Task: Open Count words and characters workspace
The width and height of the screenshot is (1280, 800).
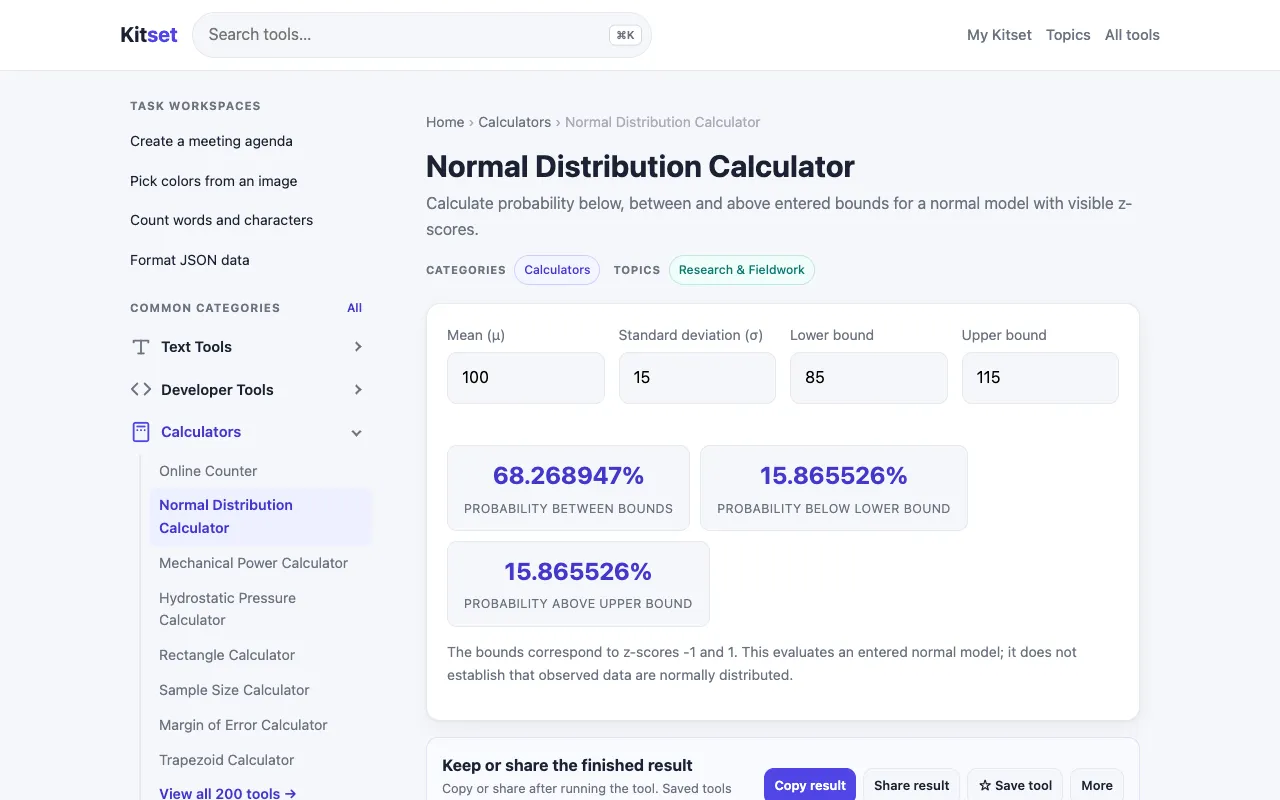Action: point(221,220)
